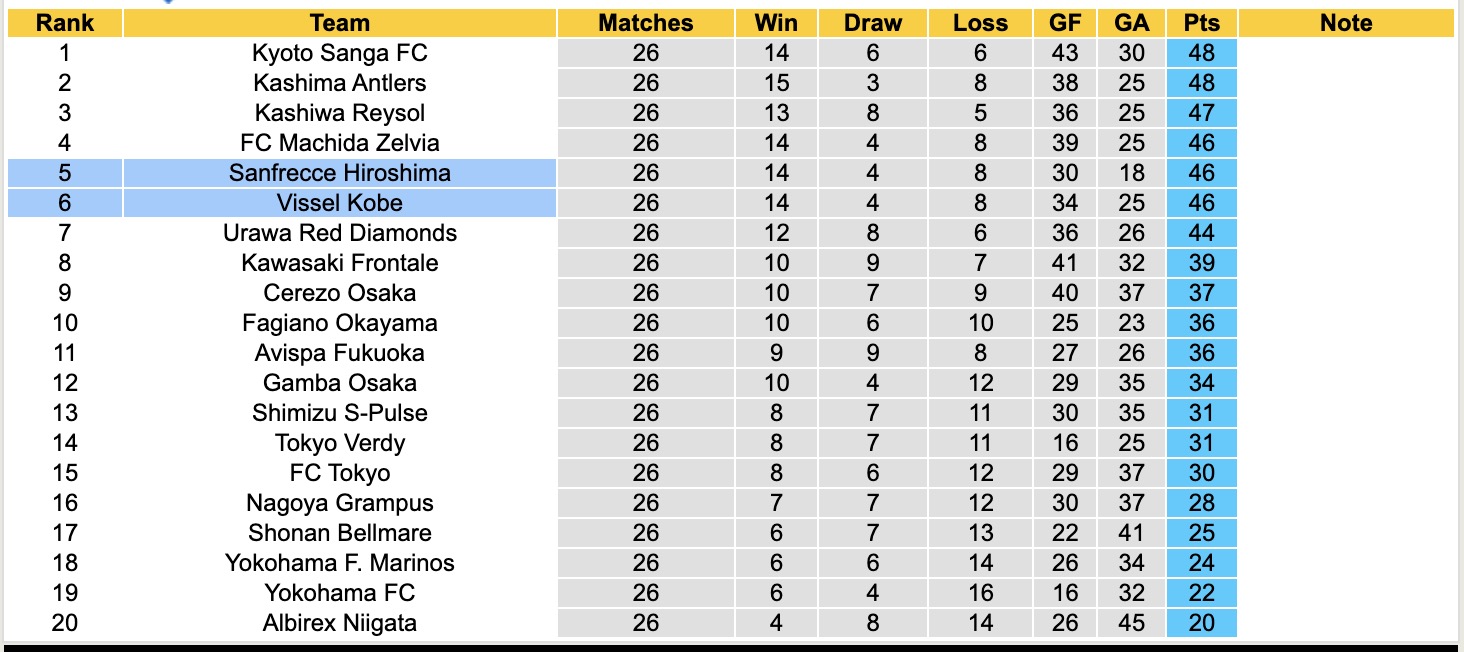Click the Rank column header

click(64, 23)
